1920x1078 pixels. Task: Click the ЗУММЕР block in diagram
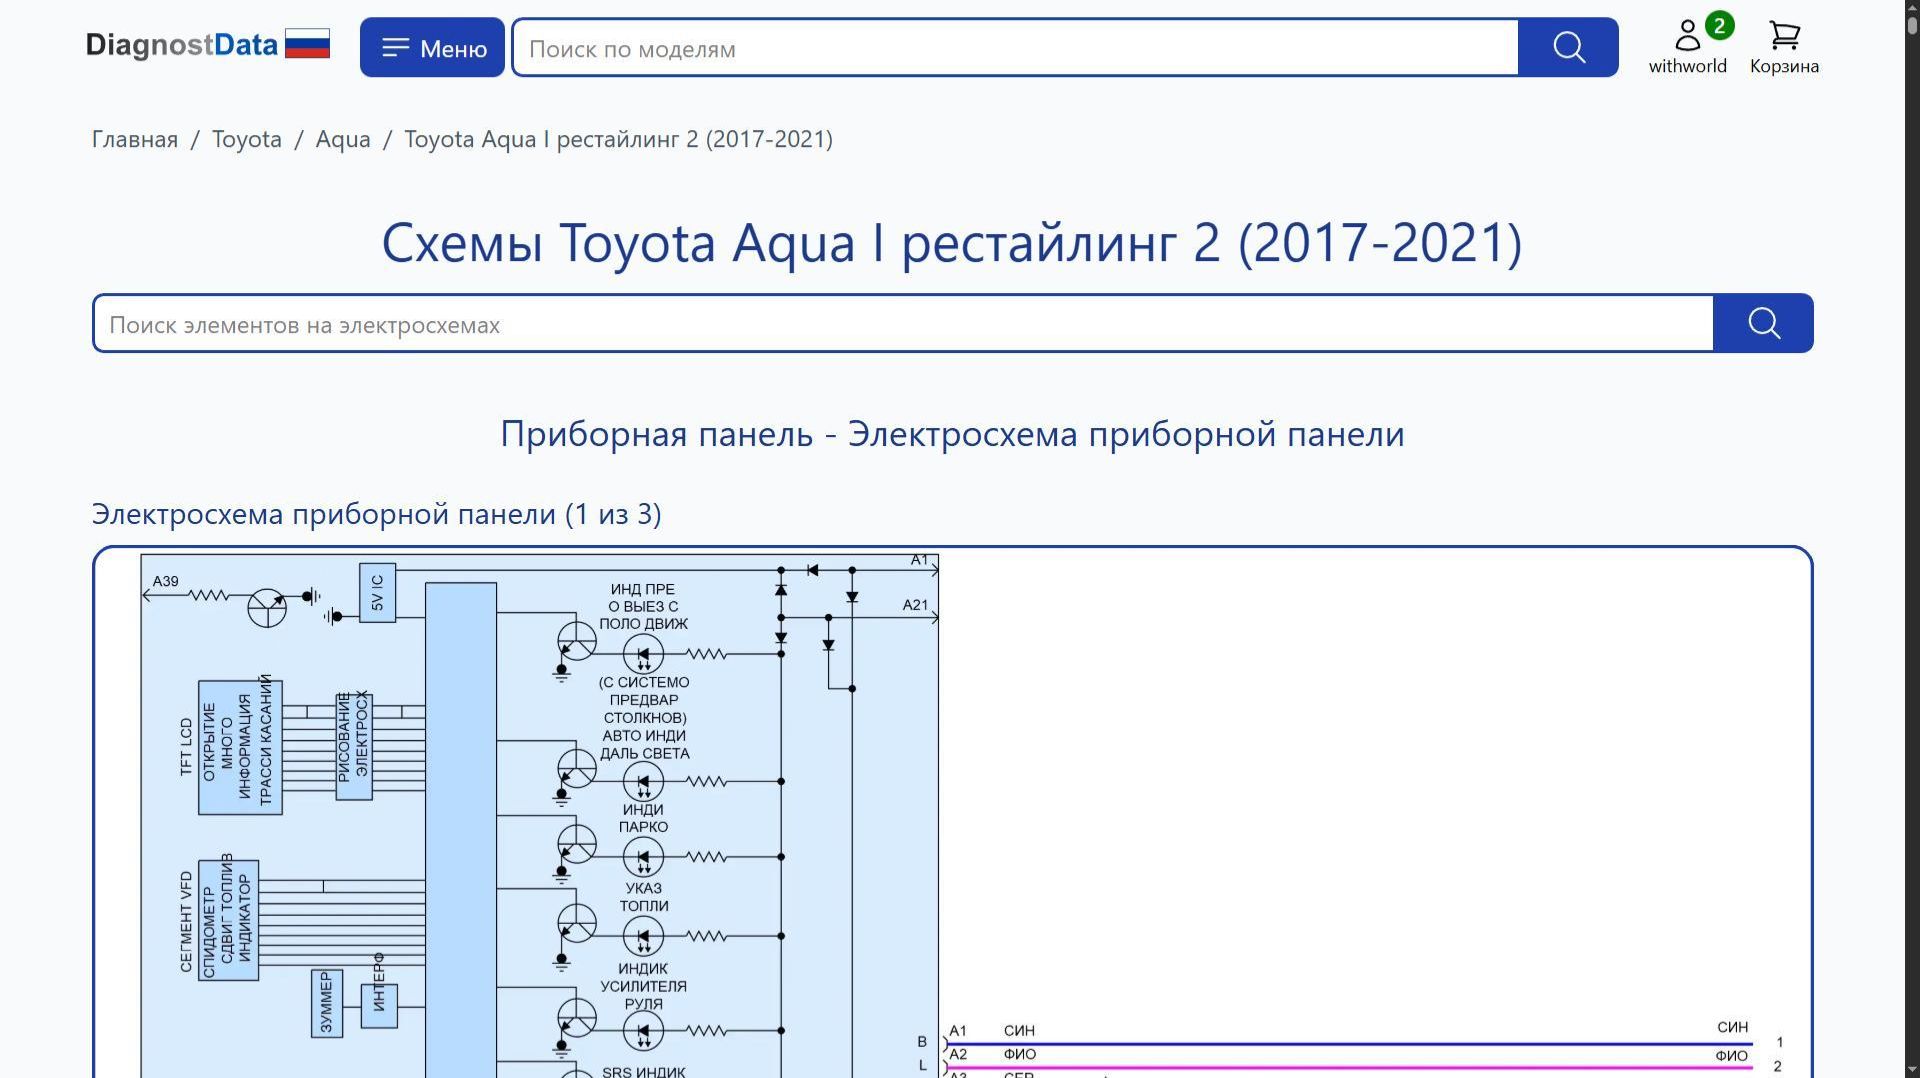point(326,1003)
